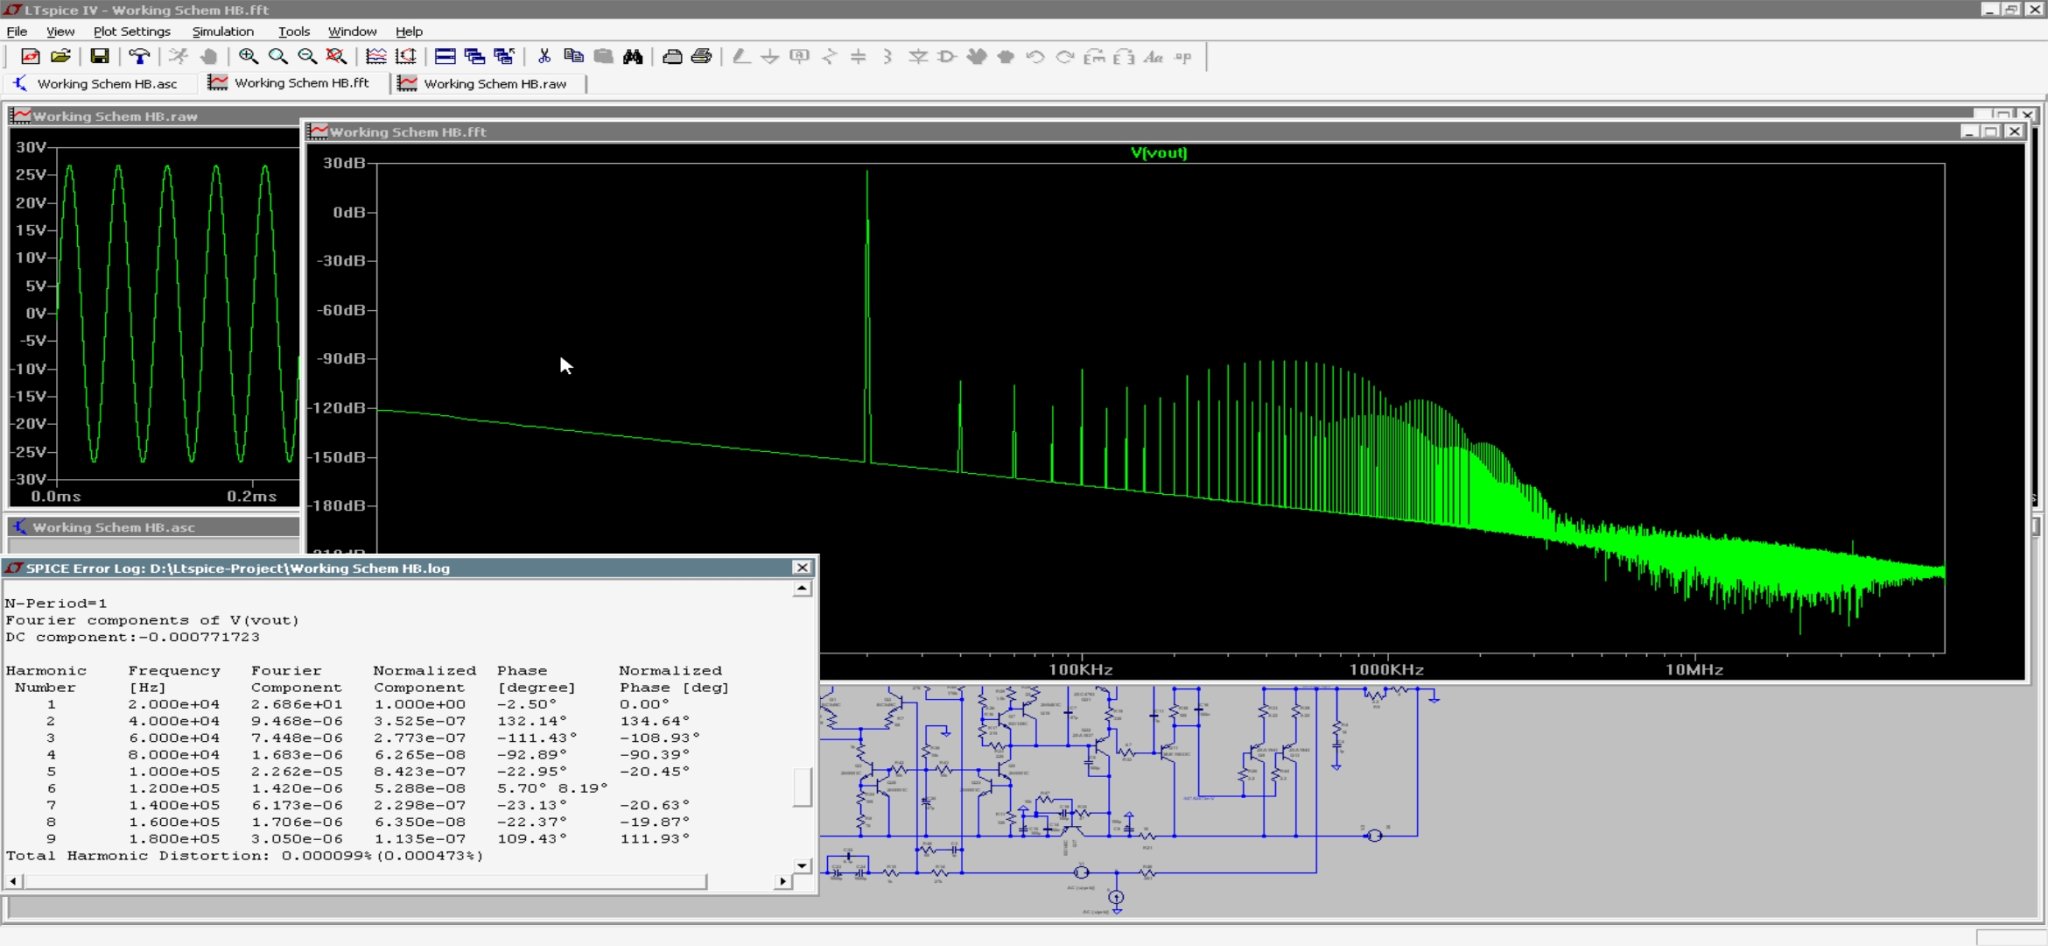Click the 100KHz frequency axis label
This screenshot has height=946, width=2048.
1080,670
